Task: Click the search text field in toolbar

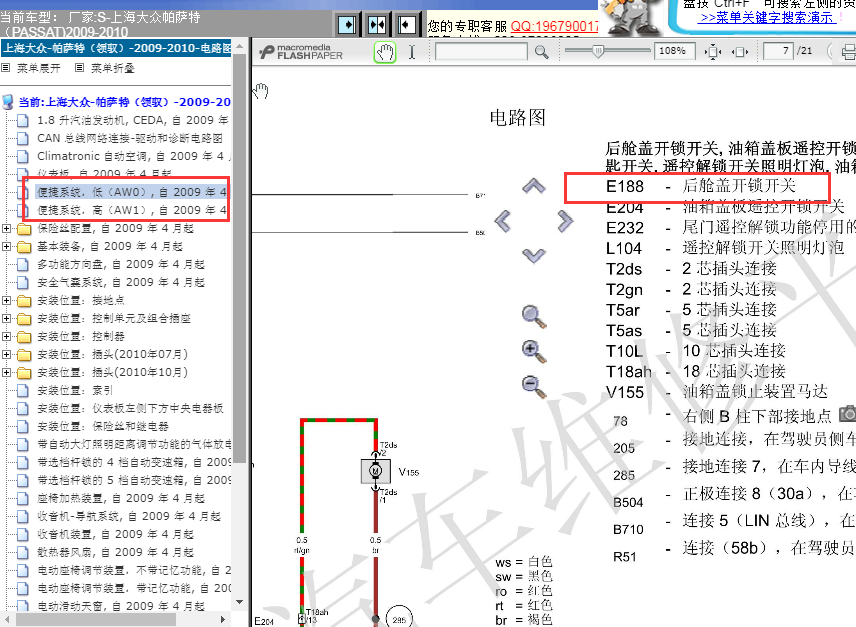Action: tap(481, 52)
